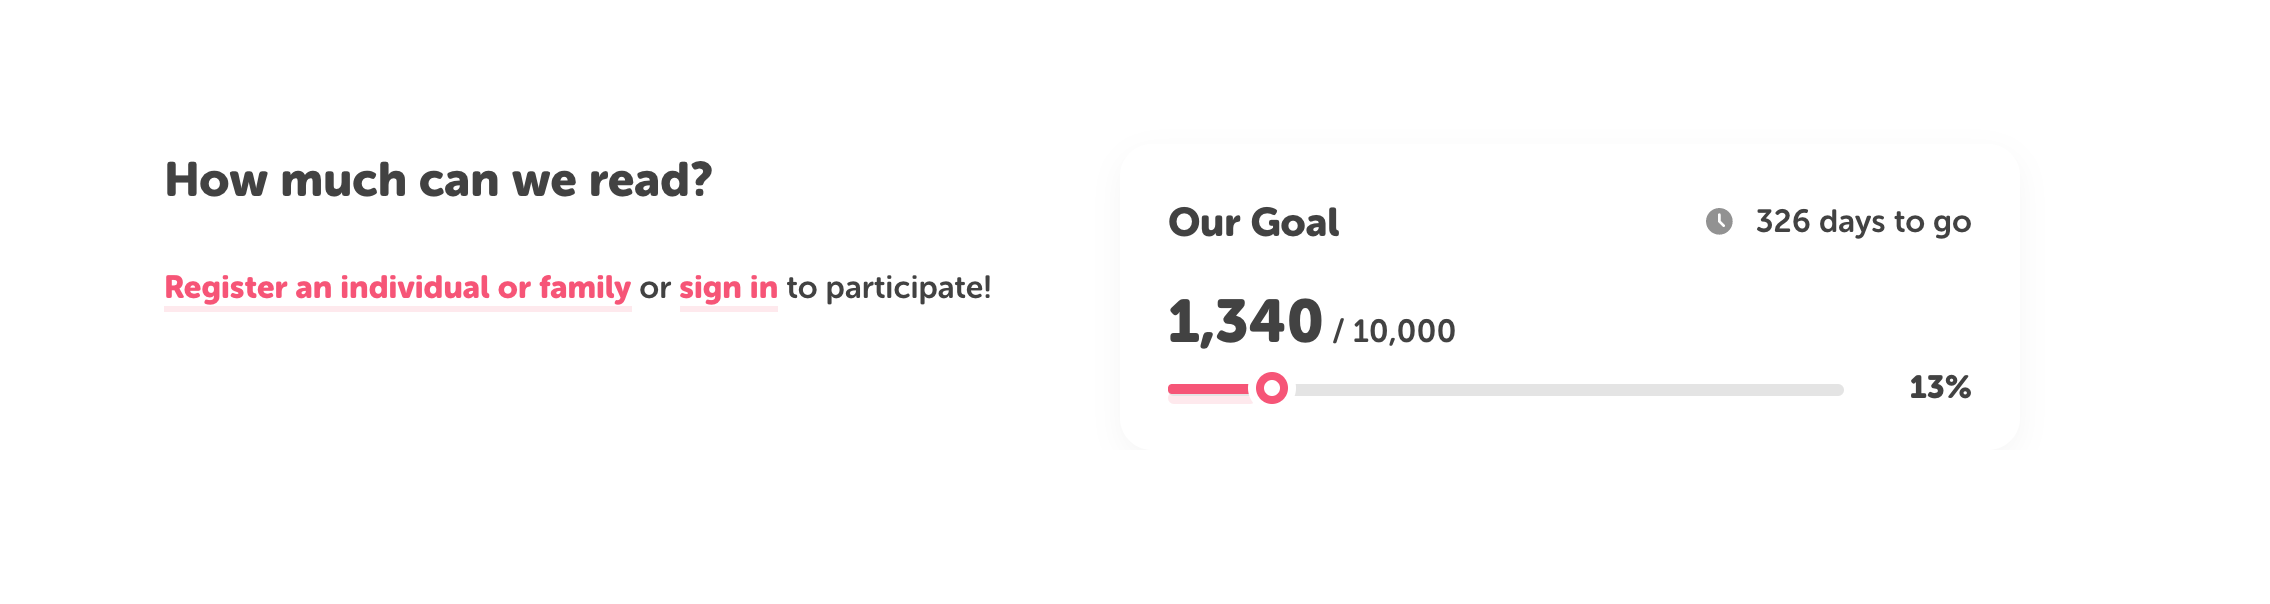The height and width of the screenshot is (604, 2270).
Task: Select the "How much can we read?" heading
Action: (438, 181)
